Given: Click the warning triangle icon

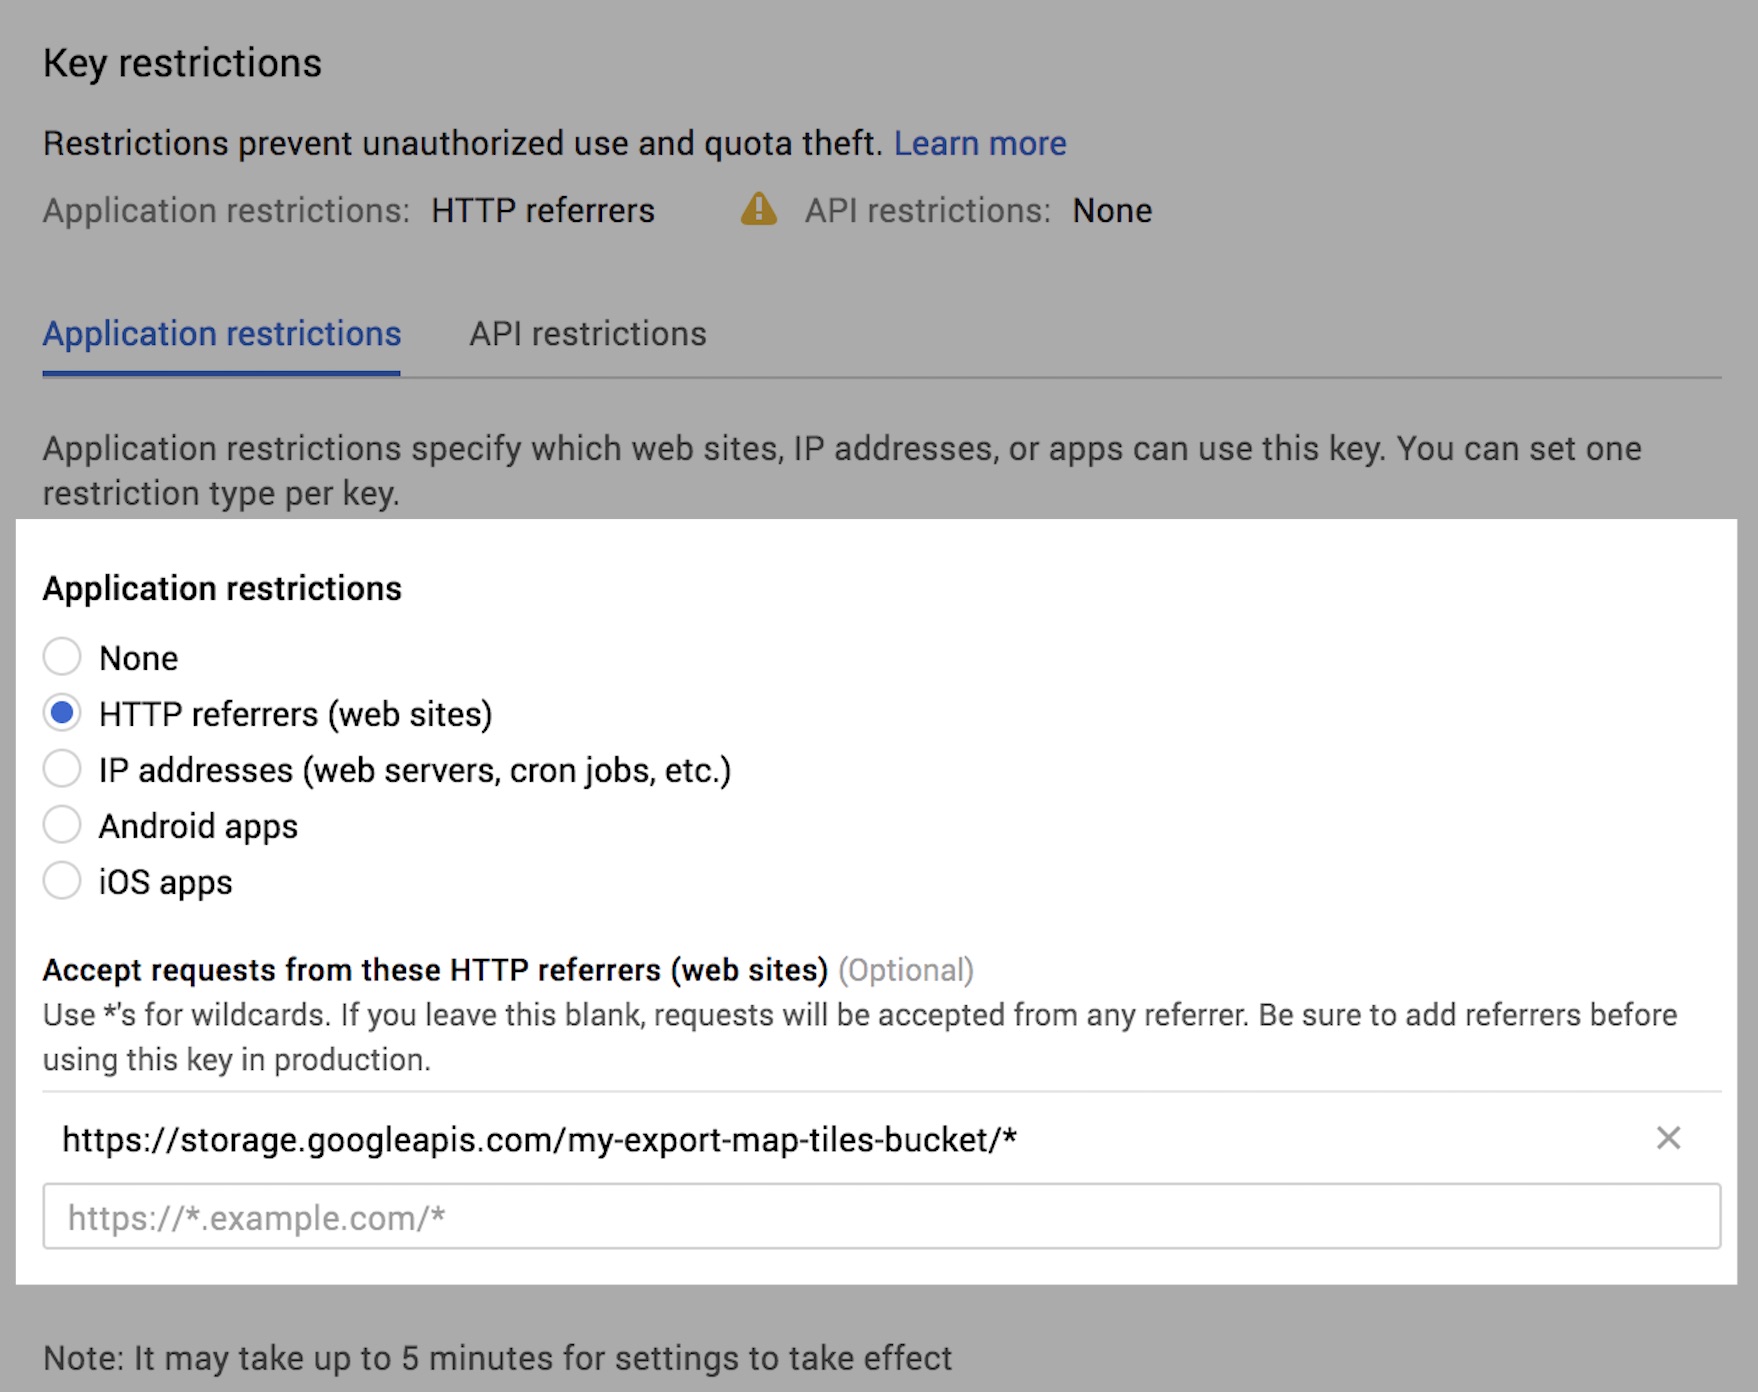Looking at the screenshot, I should (x=758, y=210).
